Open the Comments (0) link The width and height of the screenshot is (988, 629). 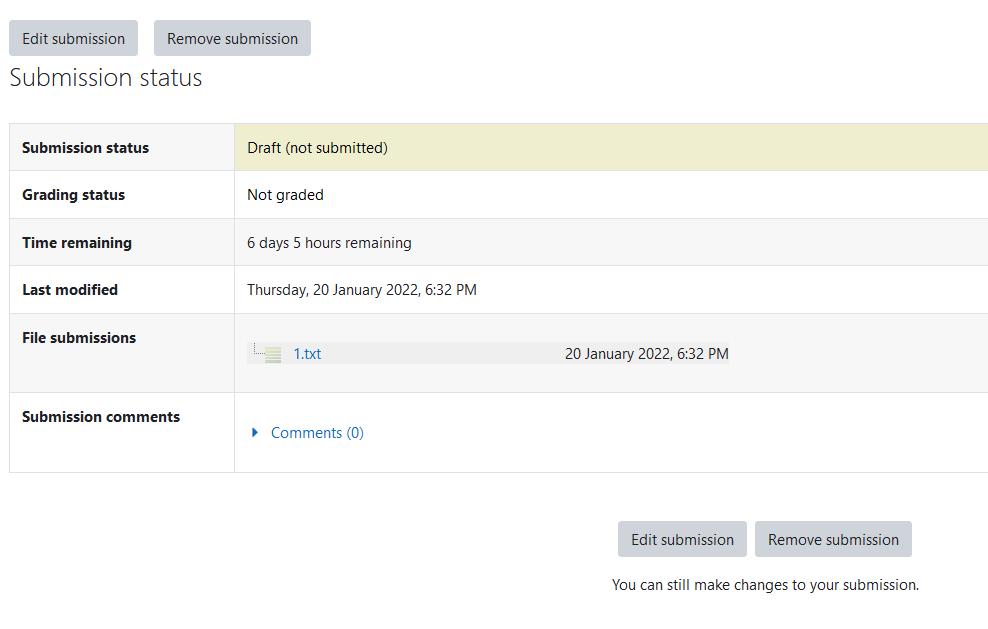[x=317, y=433]
